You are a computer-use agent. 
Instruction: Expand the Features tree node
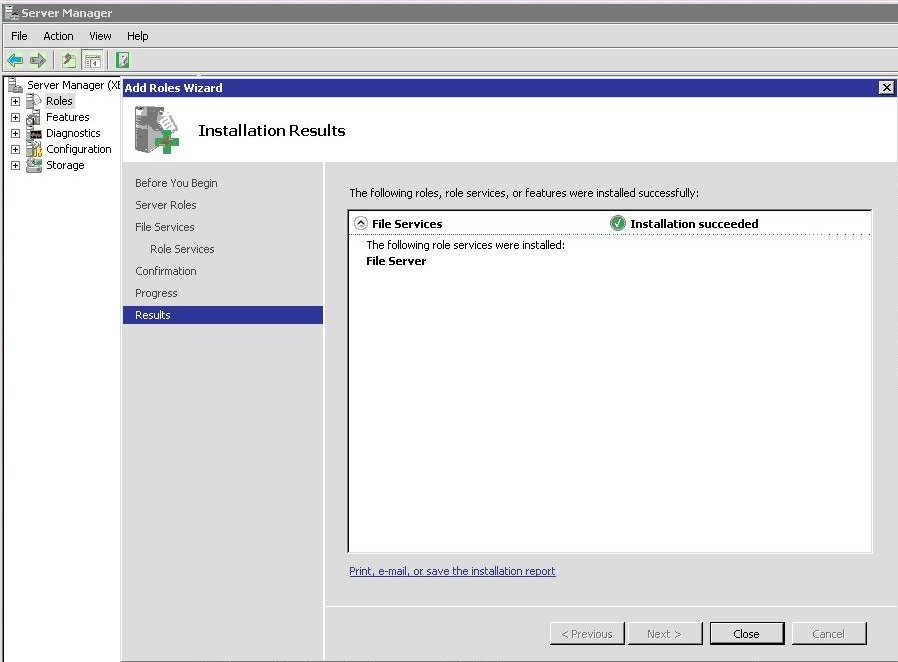point(15,117)
